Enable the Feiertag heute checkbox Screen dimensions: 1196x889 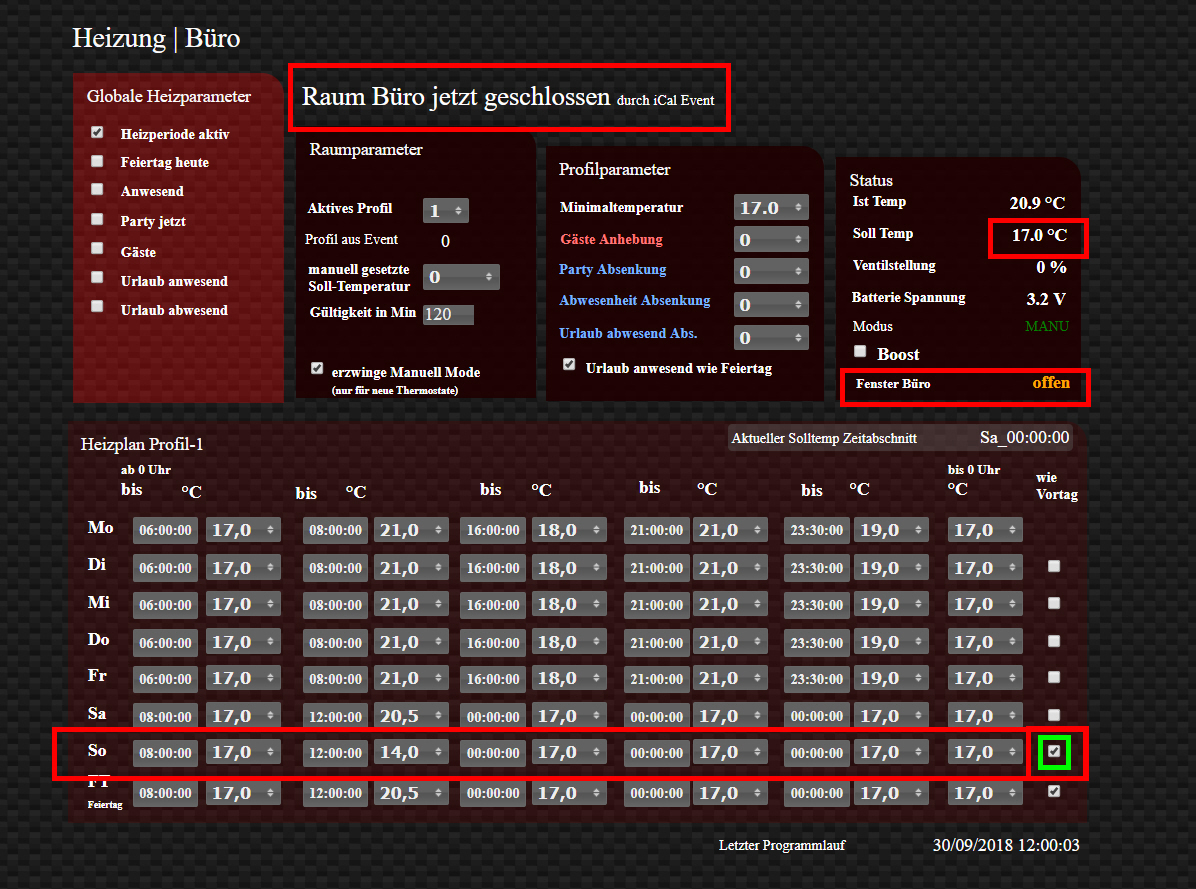tap(97, 161)
